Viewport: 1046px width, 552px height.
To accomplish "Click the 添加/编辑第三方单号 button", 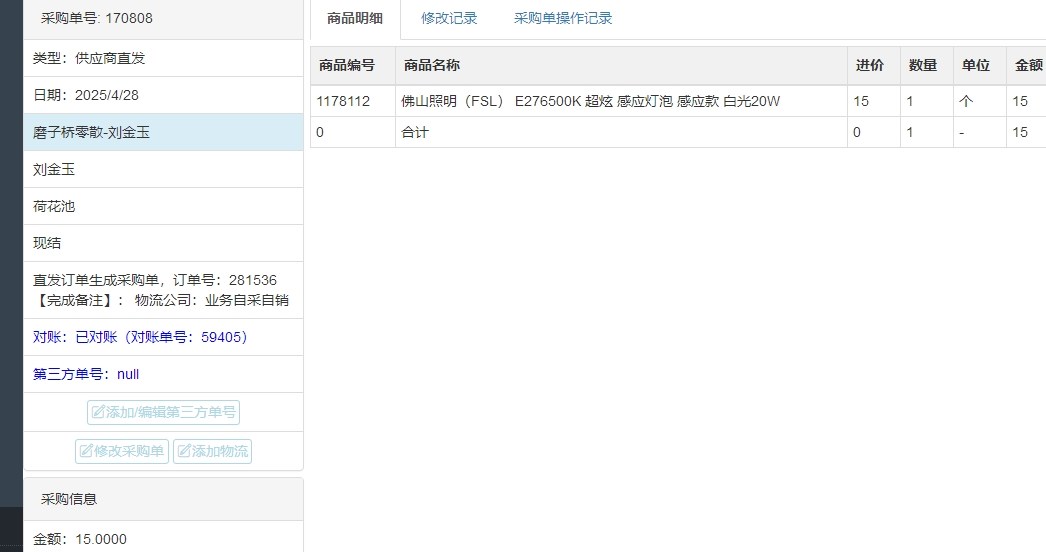I will point(163,412).
